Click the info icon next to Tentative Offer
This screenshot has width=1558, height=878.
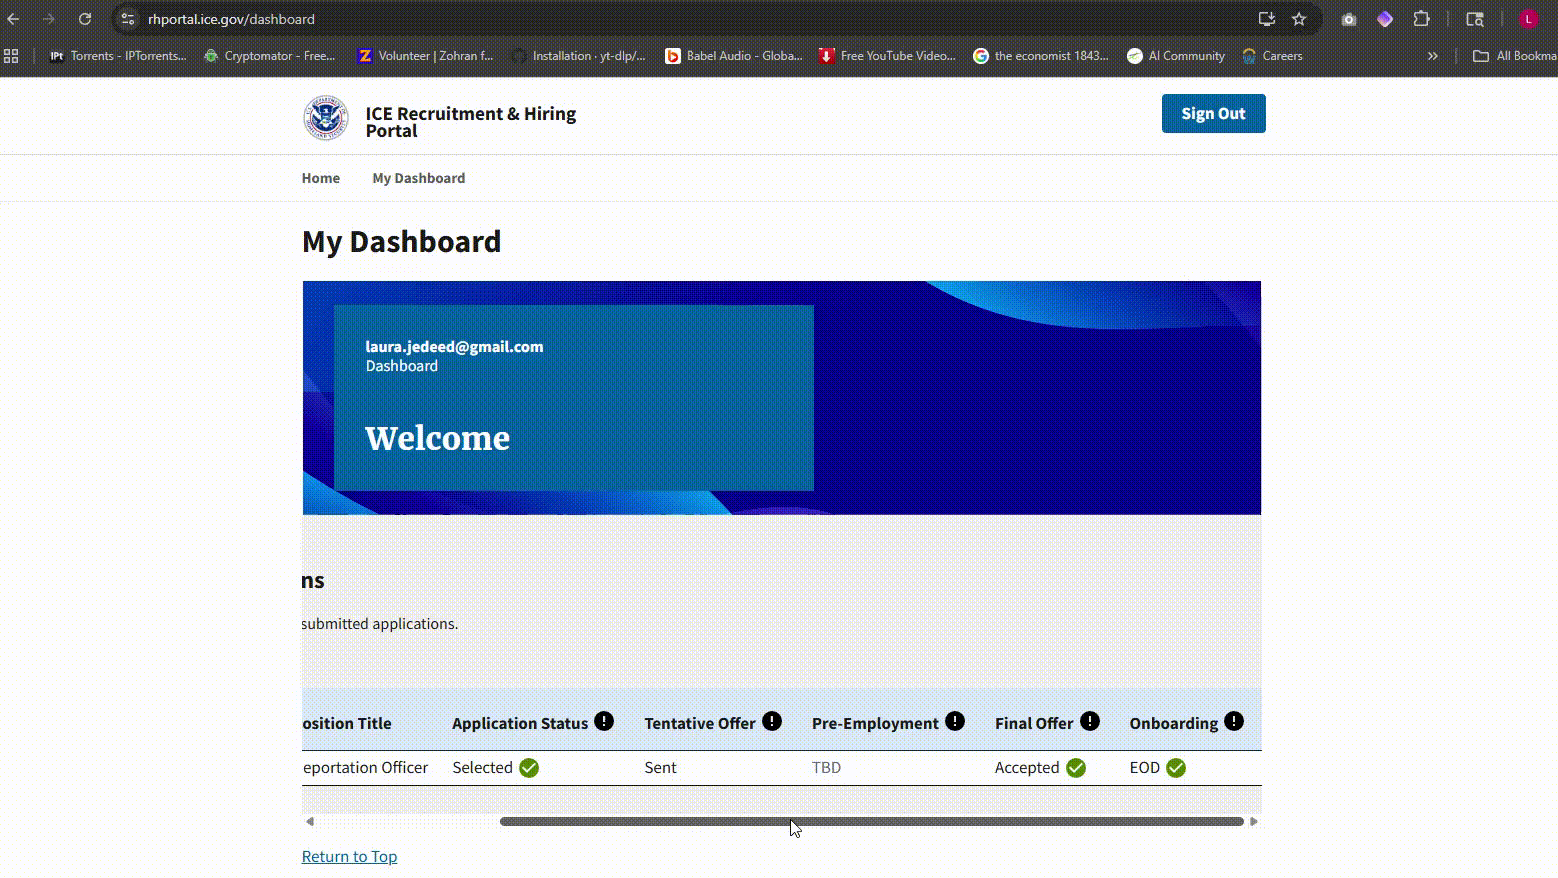click(772, 721)
